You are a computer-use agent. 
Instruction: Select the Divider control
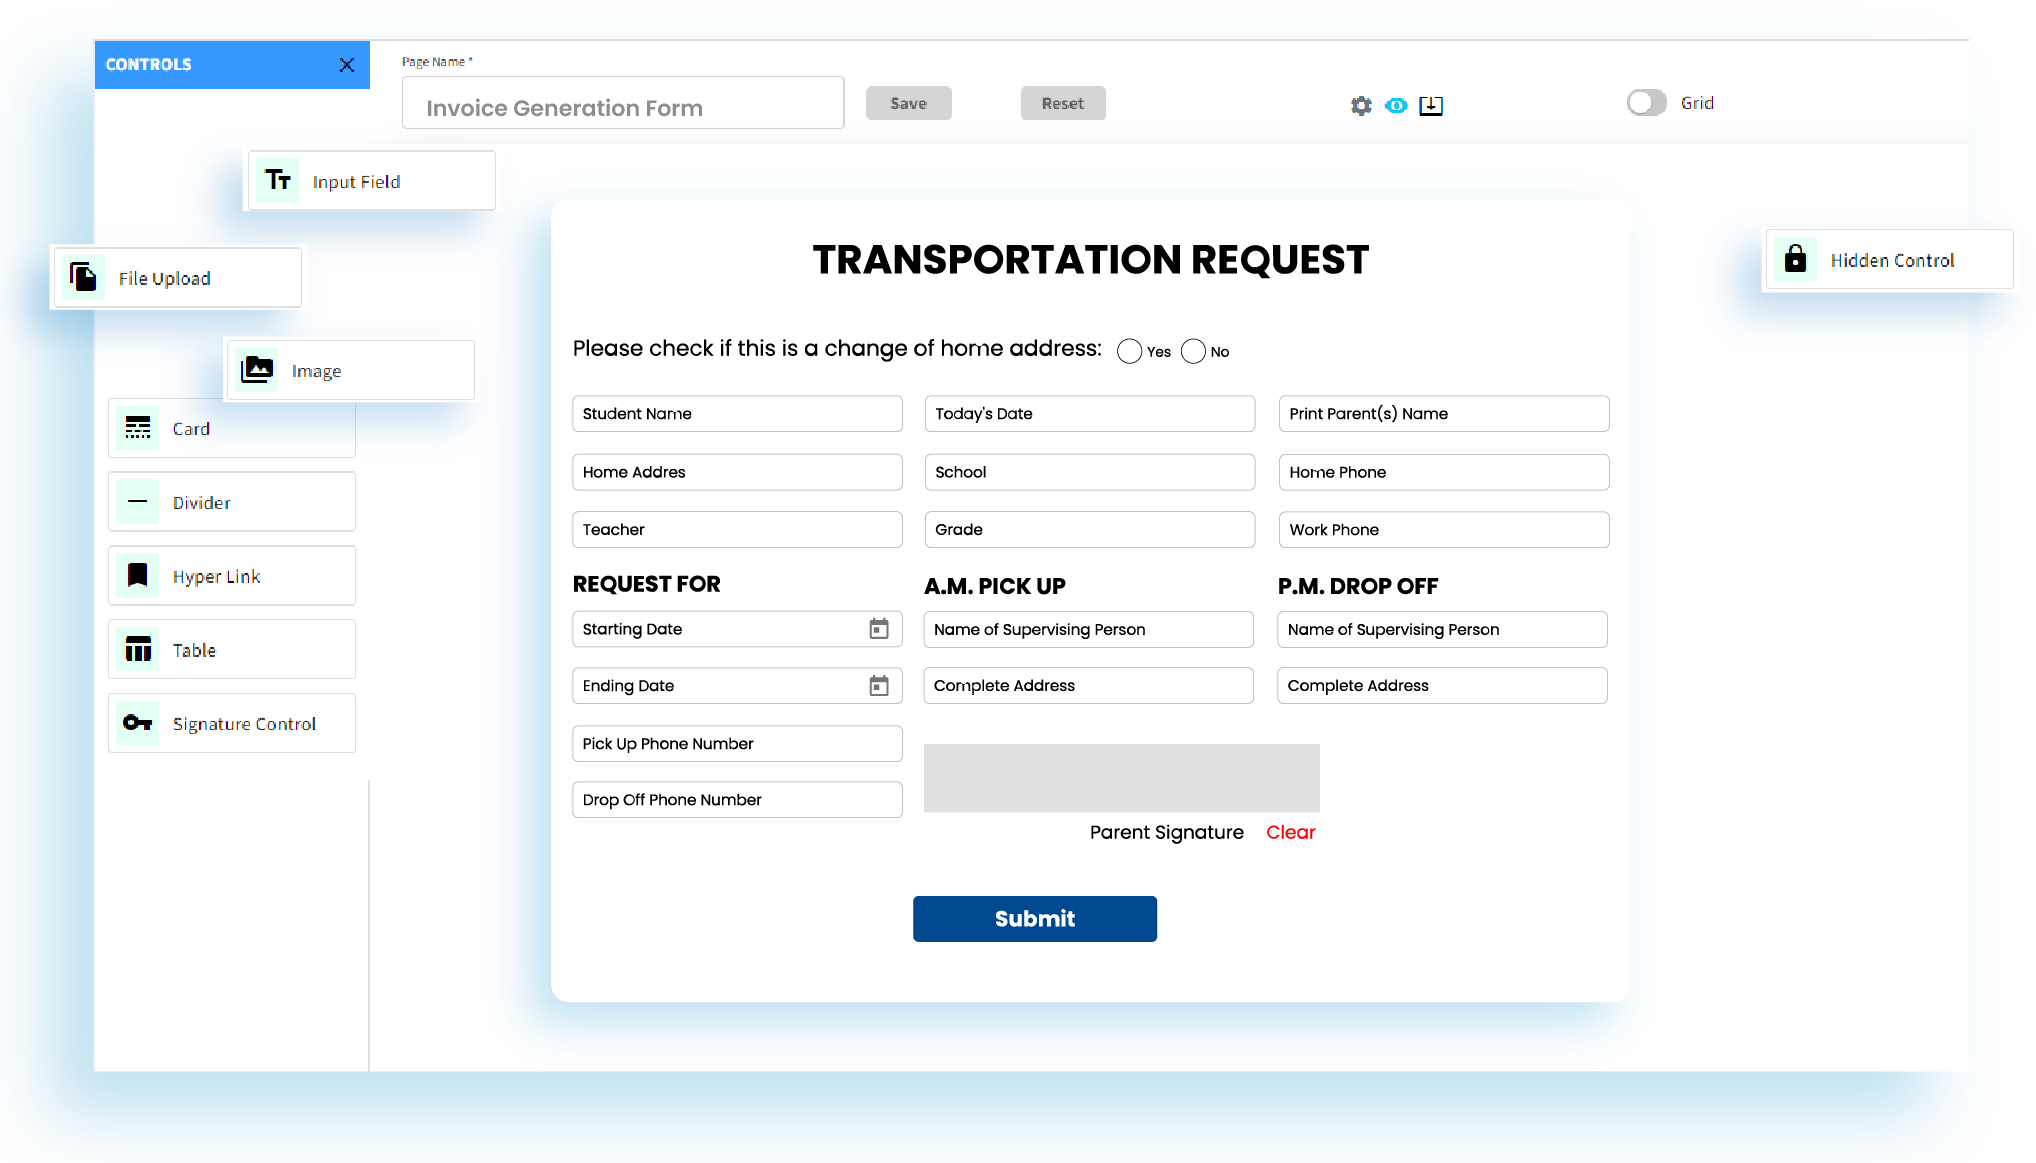(x=231, y=502)
